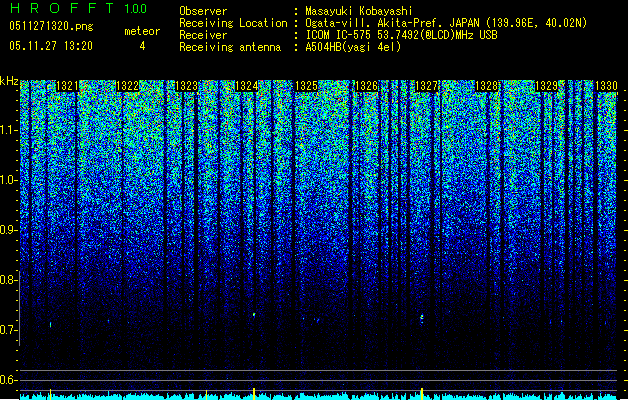The image size is (629, 400).
Task: Click the 1329 time label
Action: pos(546,86)
